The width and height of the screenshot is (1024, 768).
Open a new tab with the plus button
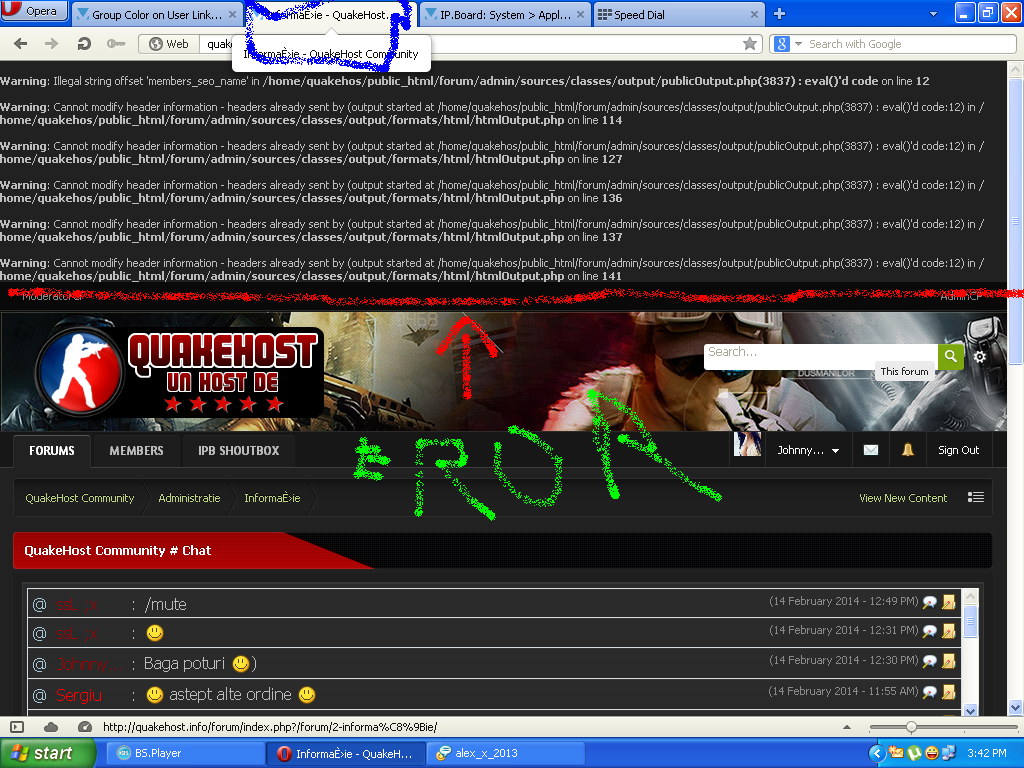tap(779, 14)
